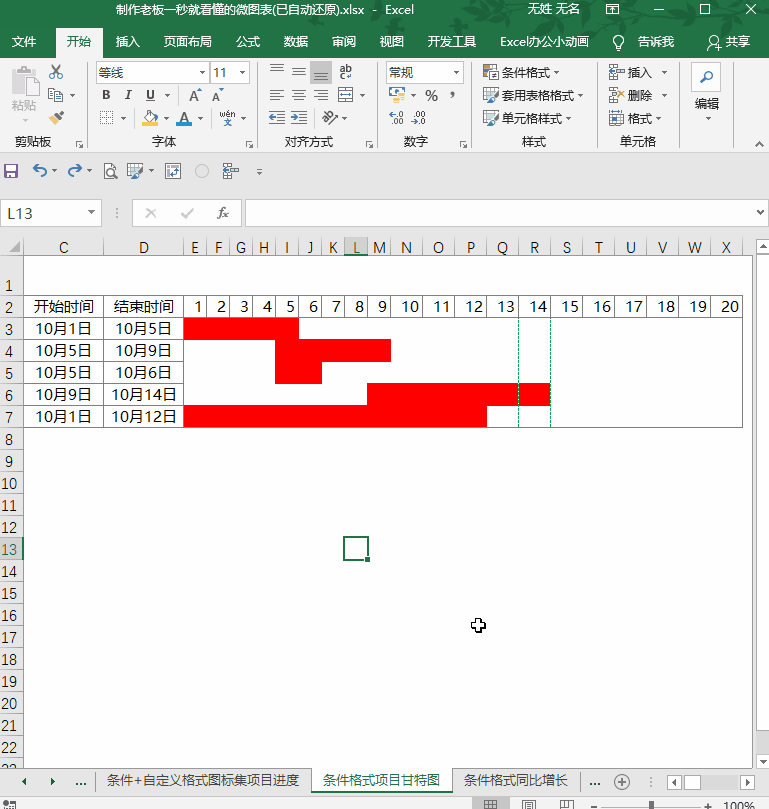Toggle wrap text button

pos(345,72)
